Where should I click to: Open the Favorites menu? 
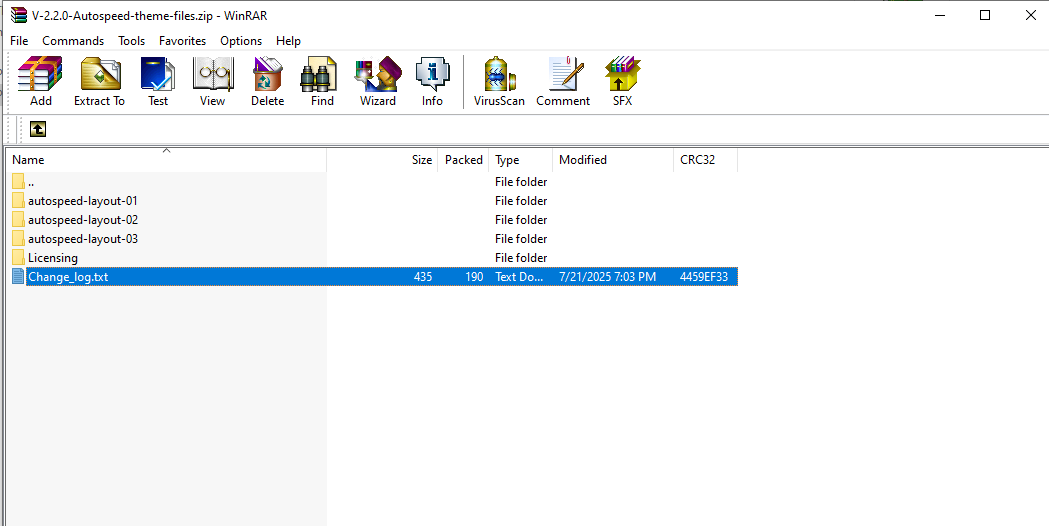point(183,41)
